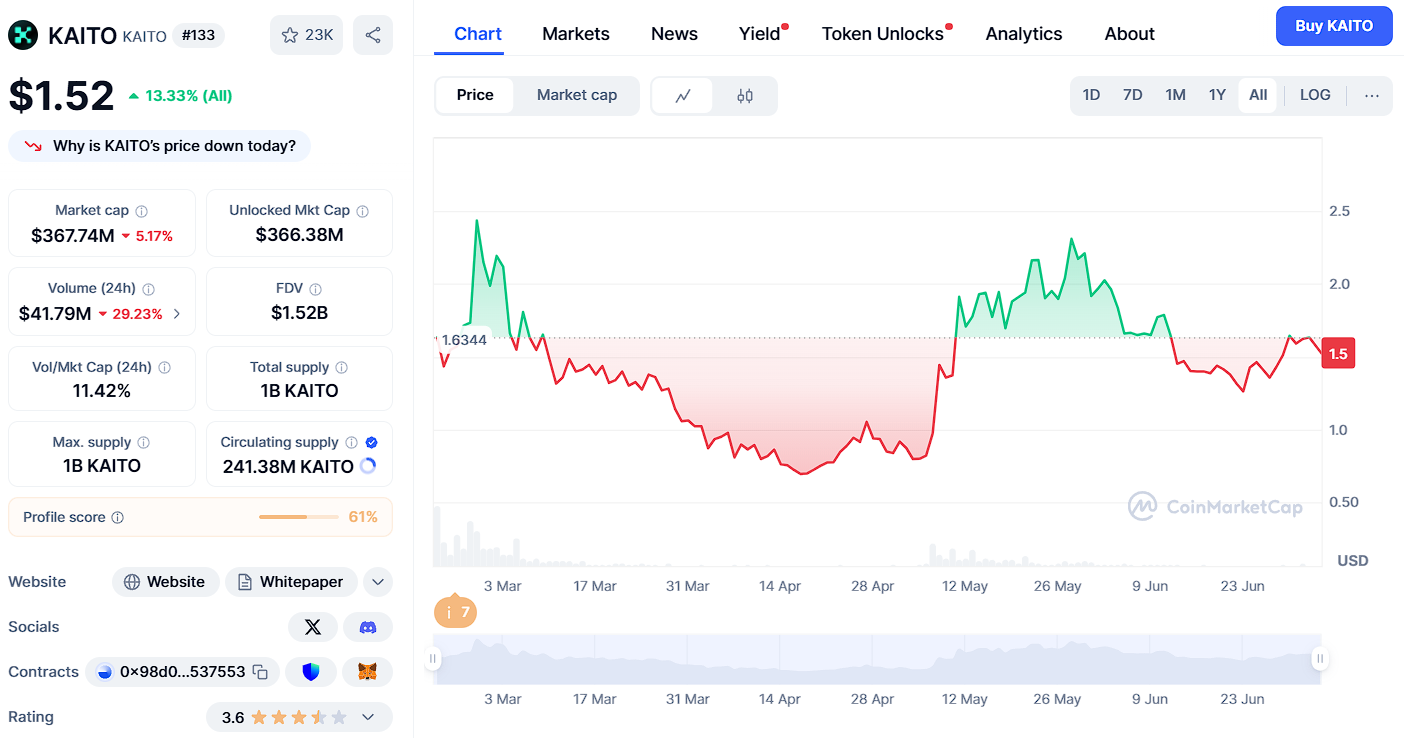The width and height of the screenshot is (1404, 738).
Task: Click the Buy KAITO button
Action: (x=1334, y=26)
